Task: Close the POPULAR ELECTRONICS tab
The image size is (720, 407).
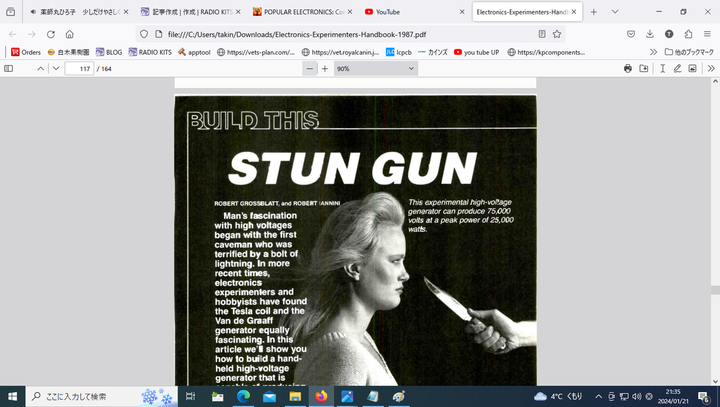Action: click(x=350, y=12)
